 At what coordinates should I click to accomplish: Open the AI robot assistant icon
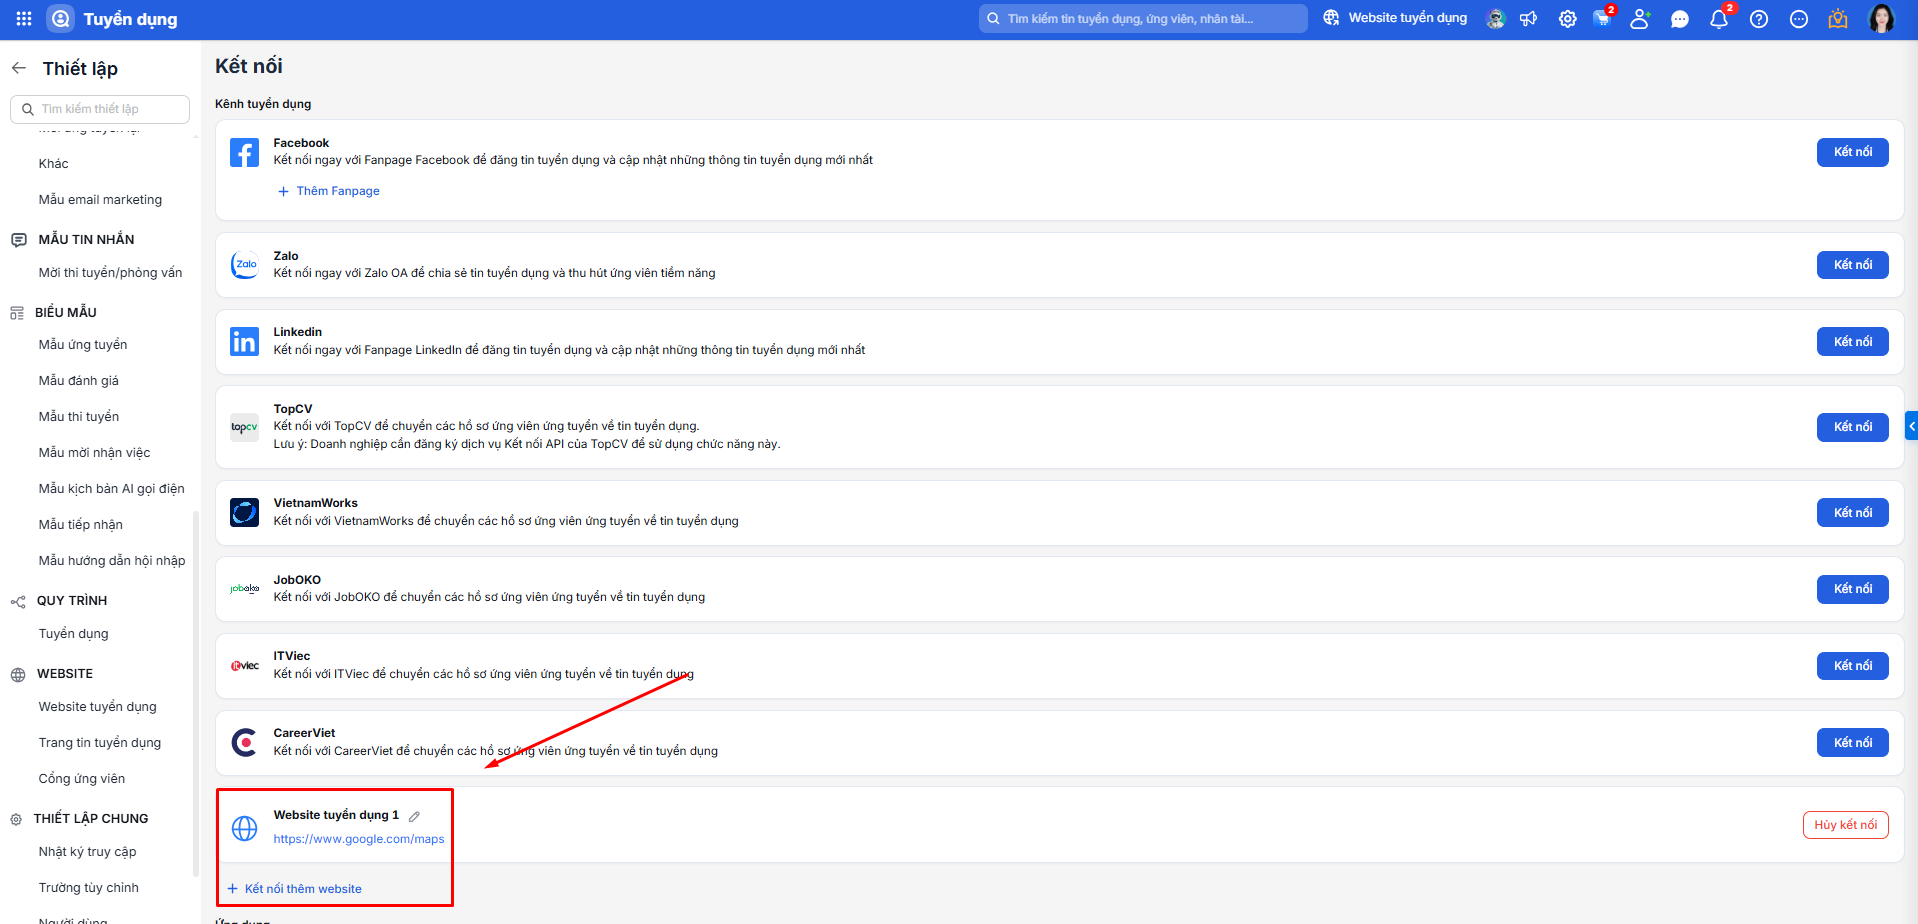[1495, 19]
